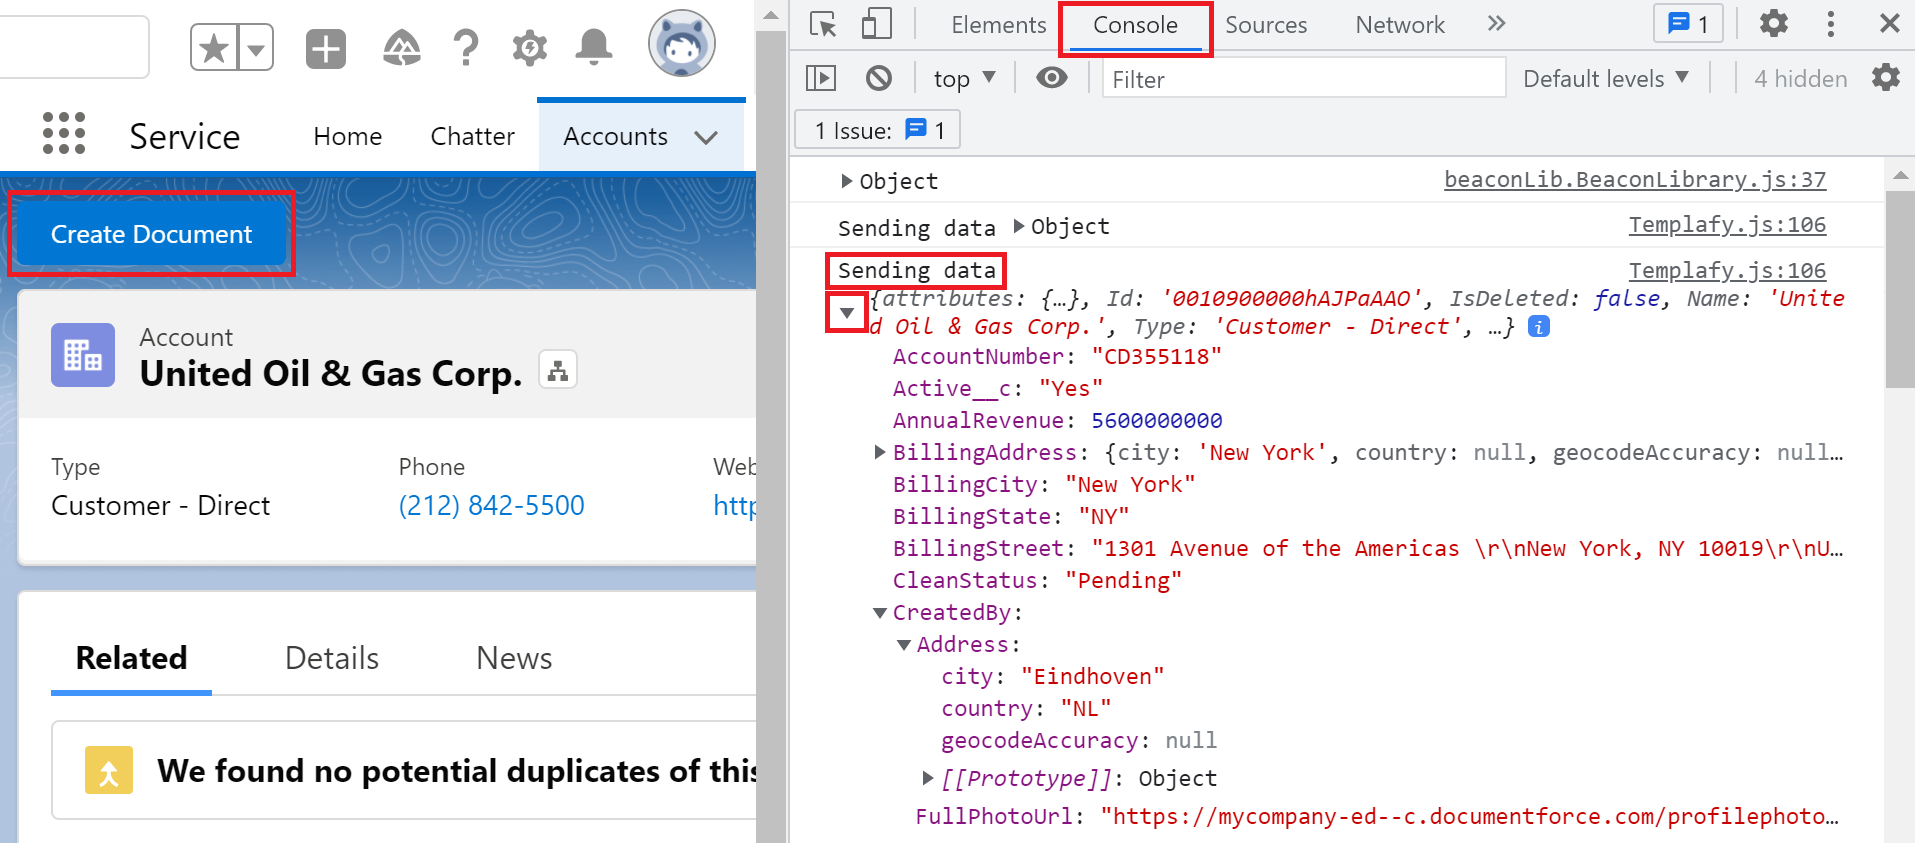
Task: Click the Account building icon
Action: tap(83, 355)
